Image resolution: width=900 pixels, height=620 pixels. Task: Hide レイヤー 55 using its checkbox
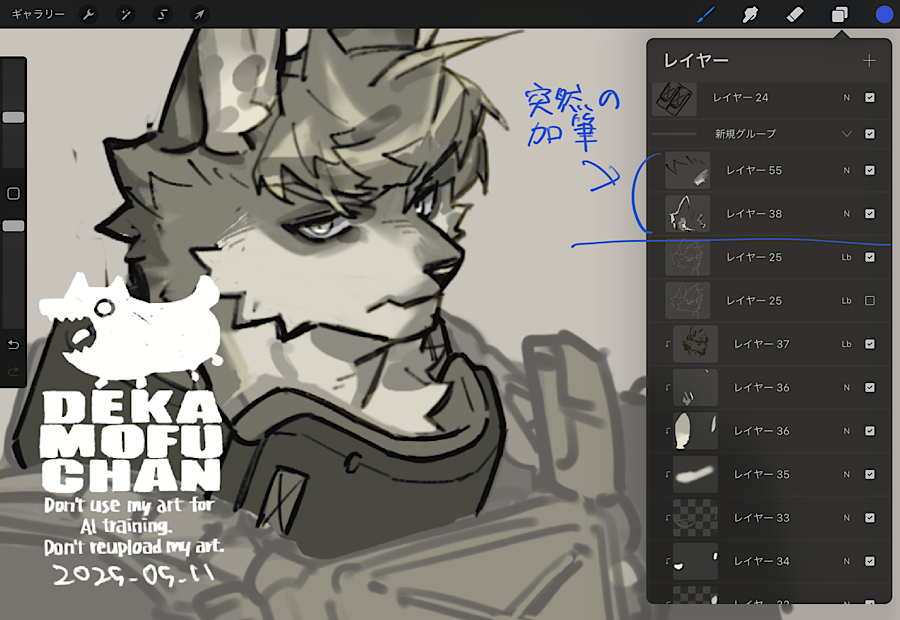tap(869, 170)
